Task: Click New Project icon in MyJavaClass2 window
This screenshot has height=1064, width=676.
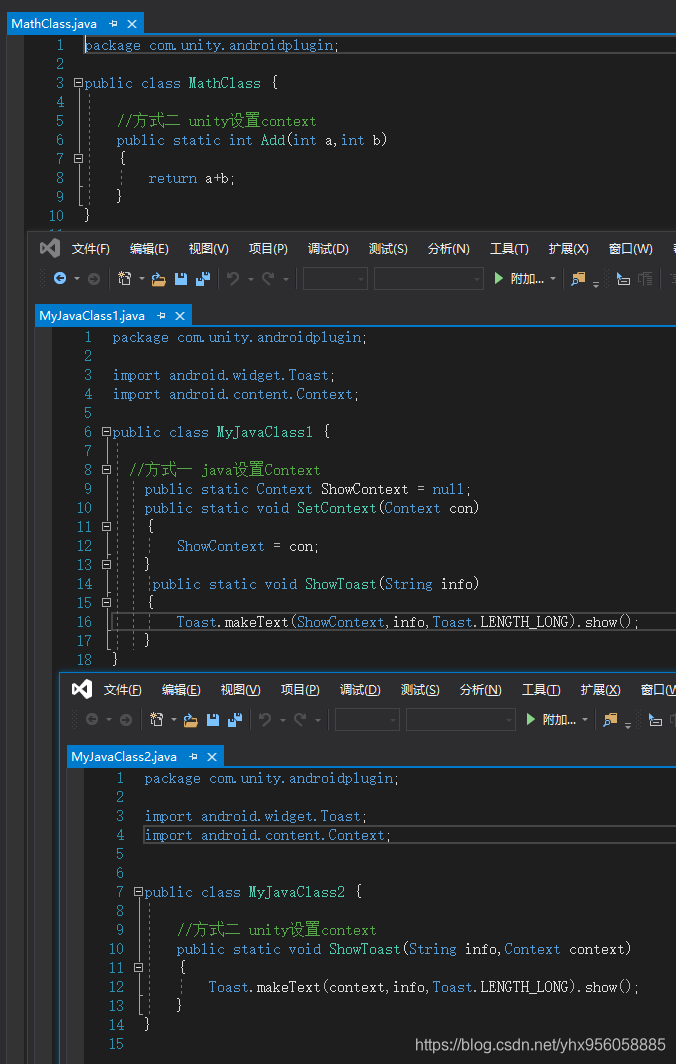Action: 156,719
